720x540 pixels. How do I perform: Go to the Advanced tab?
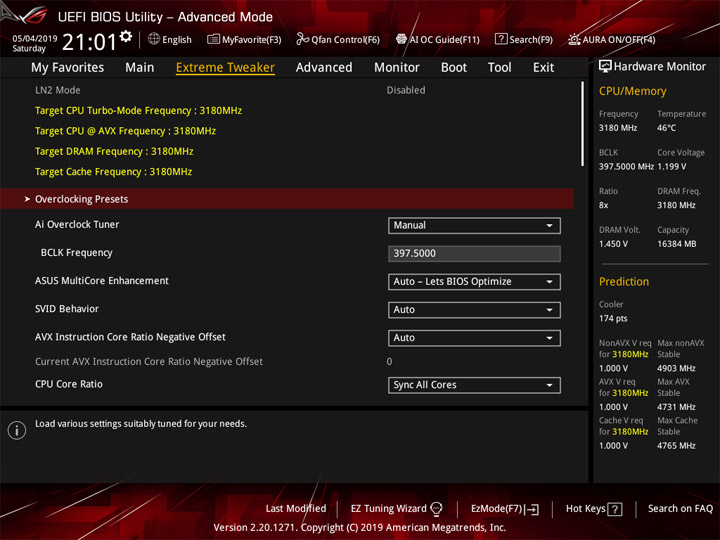[324, 68]
